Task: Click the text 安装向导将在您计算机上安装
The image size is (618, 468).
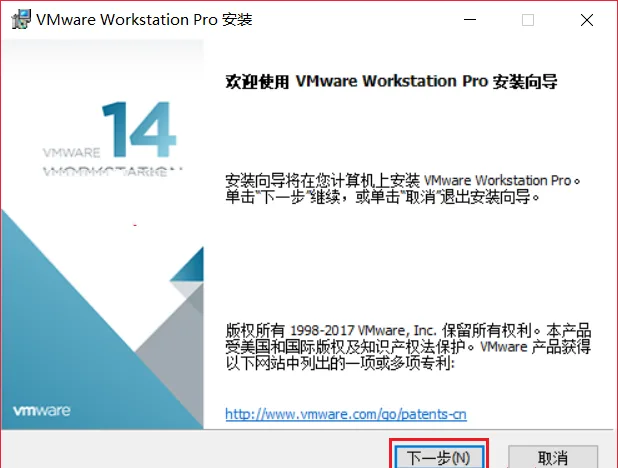Action: click(322, 181)
